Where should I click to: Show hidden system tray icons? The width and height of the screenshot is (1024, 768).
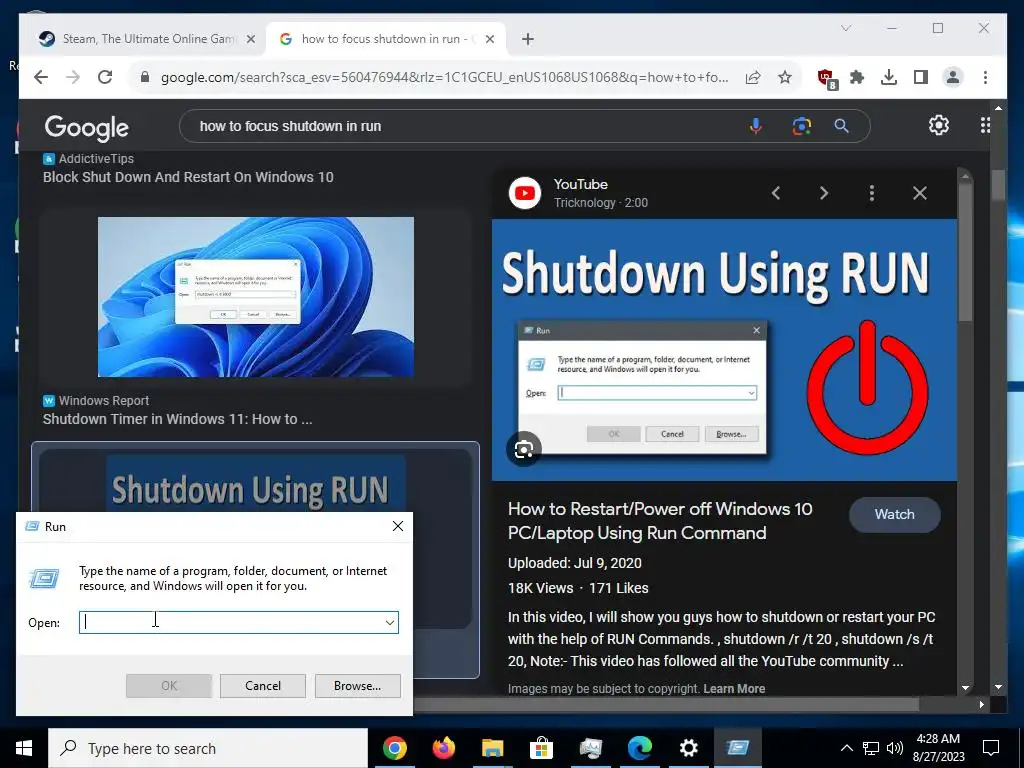(846, 748)
